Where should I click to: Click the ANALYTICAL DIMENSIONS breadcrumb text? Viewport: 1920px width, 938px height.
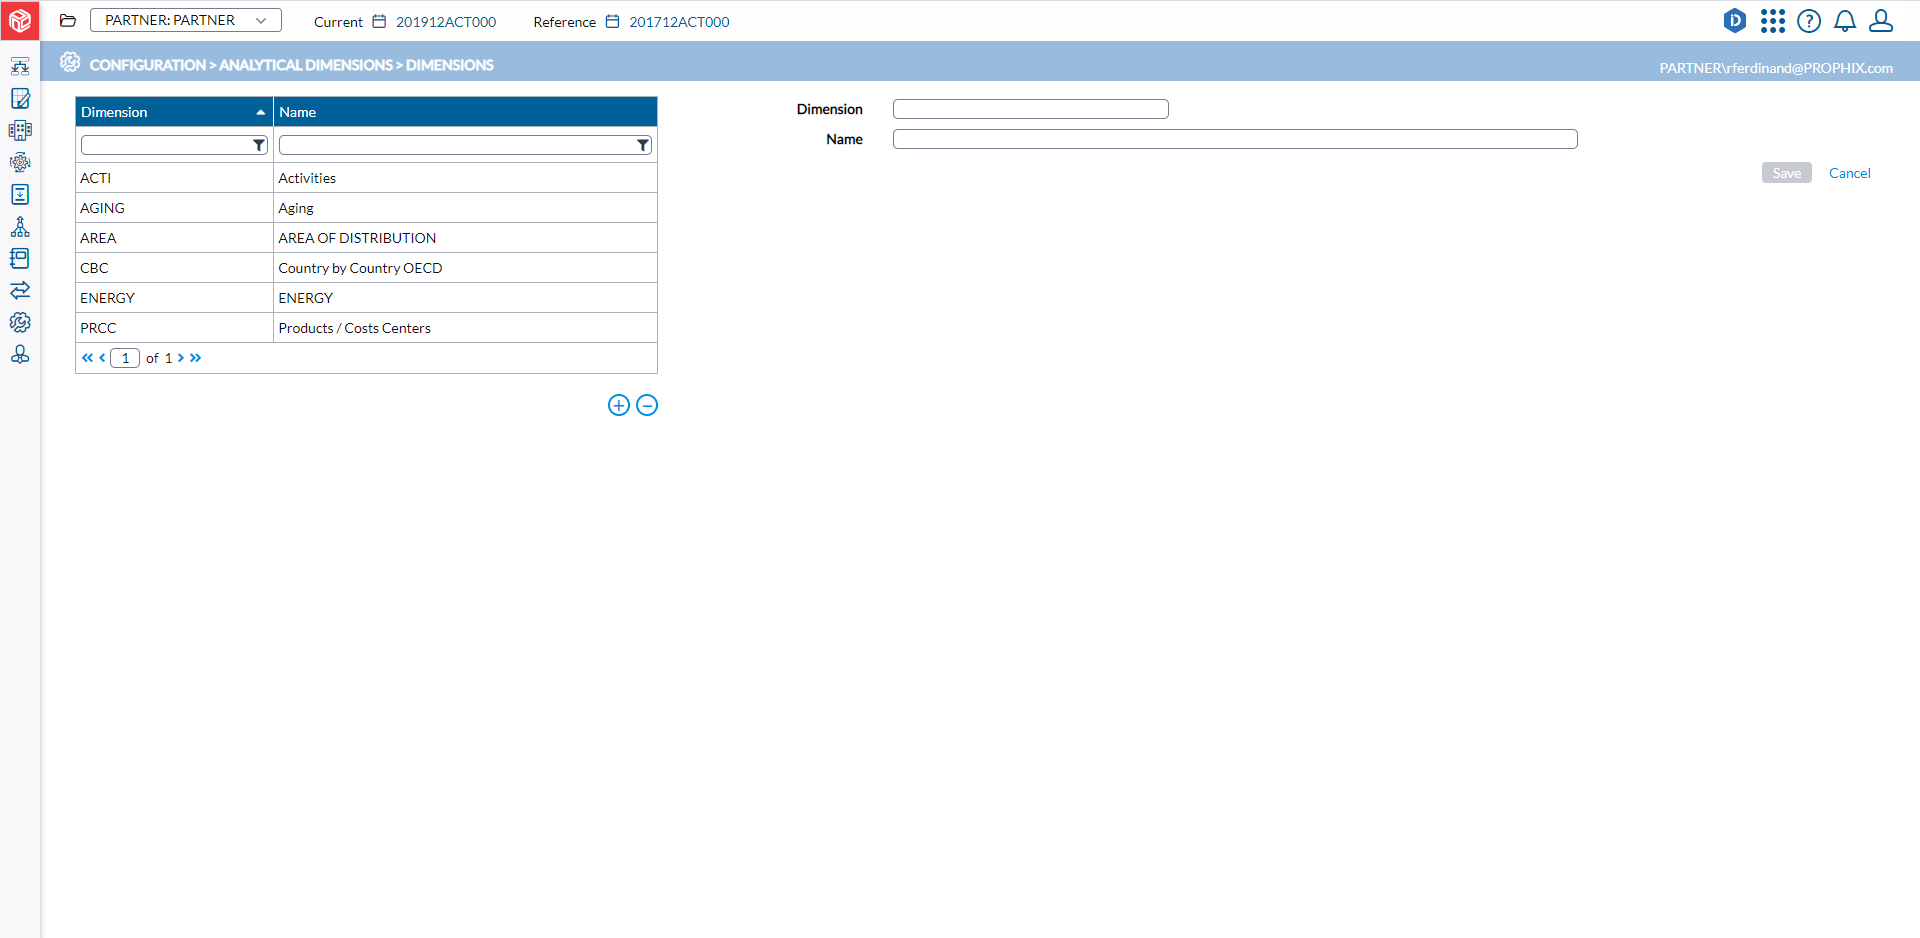(306, 65)
